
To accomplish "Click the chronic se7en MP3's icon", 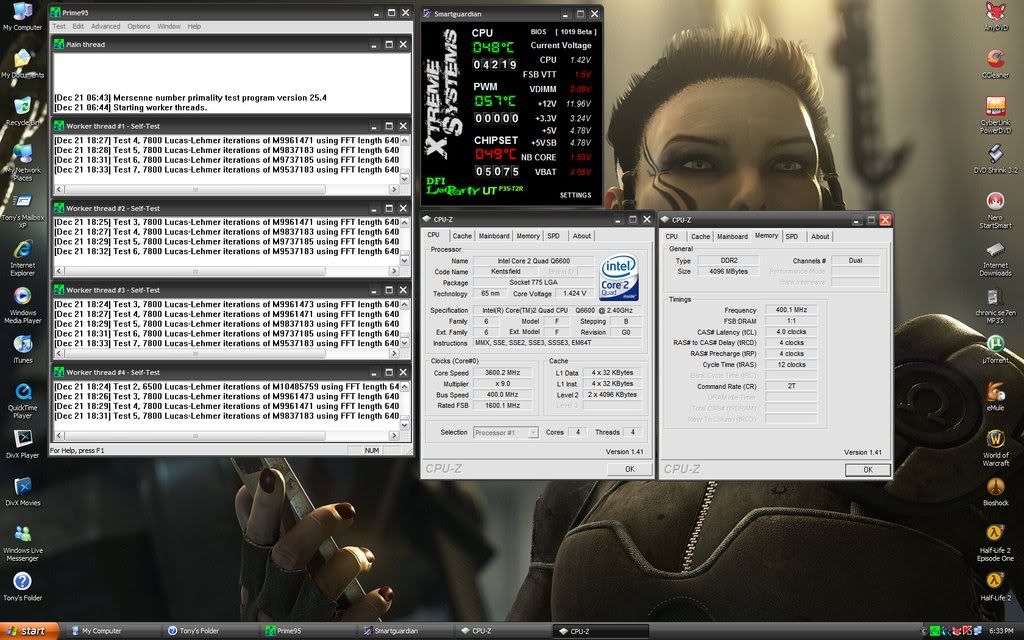I will 995,306.
